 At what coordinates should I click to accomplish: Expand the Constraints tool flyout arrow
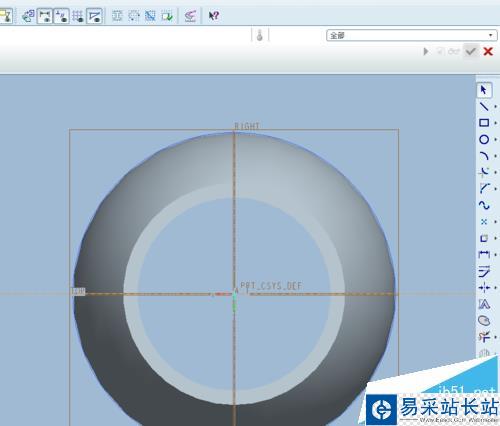coord(495,287)
